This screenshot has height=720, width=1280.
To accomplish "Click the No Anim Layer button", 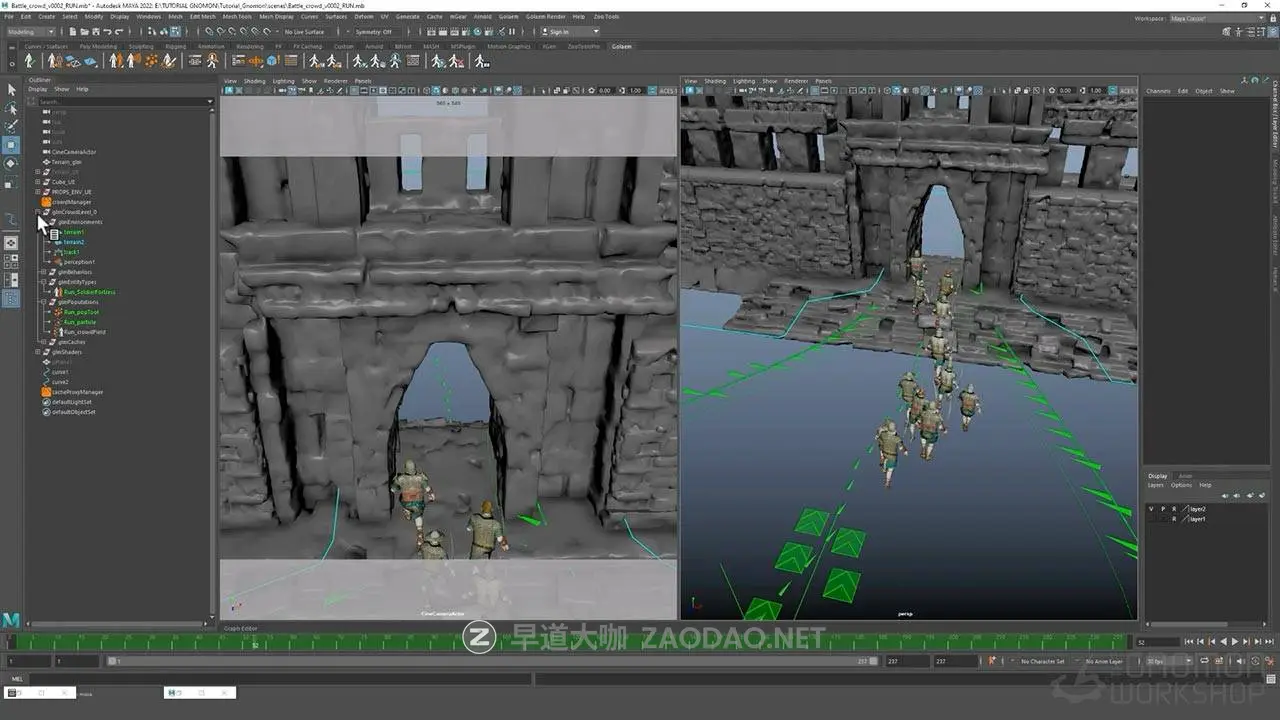I will (x=1104, y=661).
